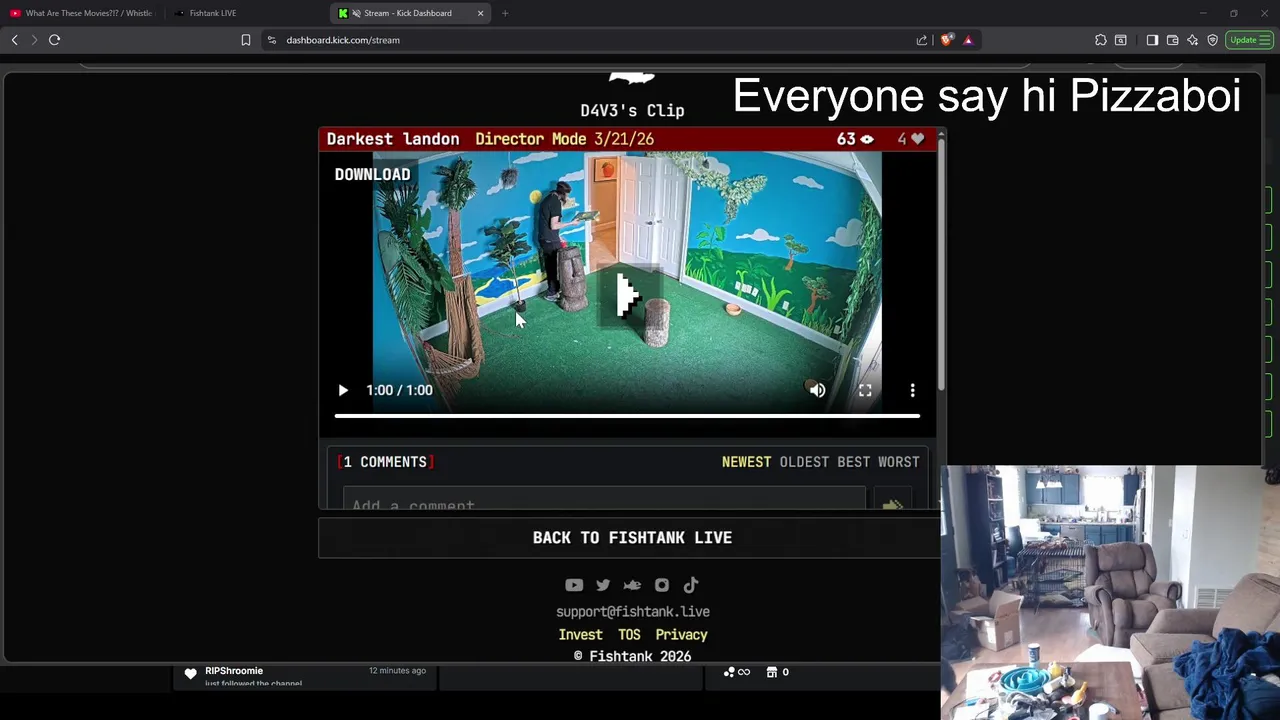Click the browser back arrow

[x=15, y=40]
